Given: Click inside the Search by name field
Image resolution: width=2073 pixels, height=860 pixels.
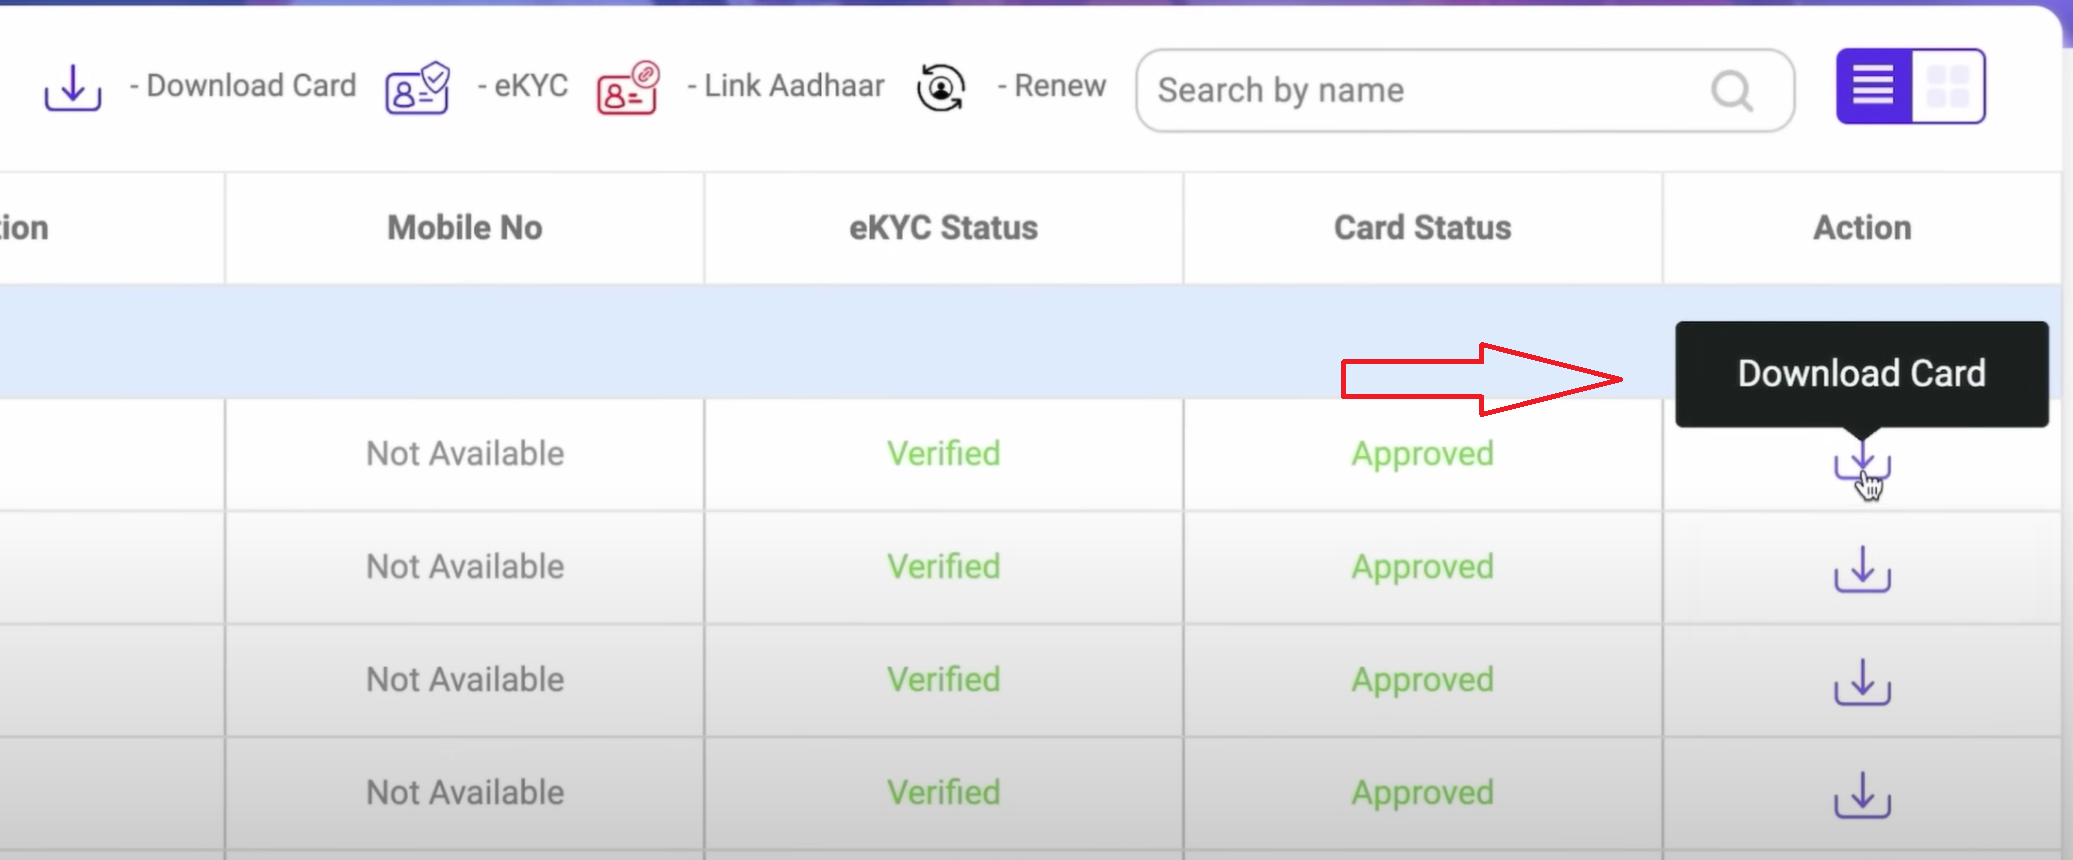Looking at the screenshot, I should point(1400,90).
